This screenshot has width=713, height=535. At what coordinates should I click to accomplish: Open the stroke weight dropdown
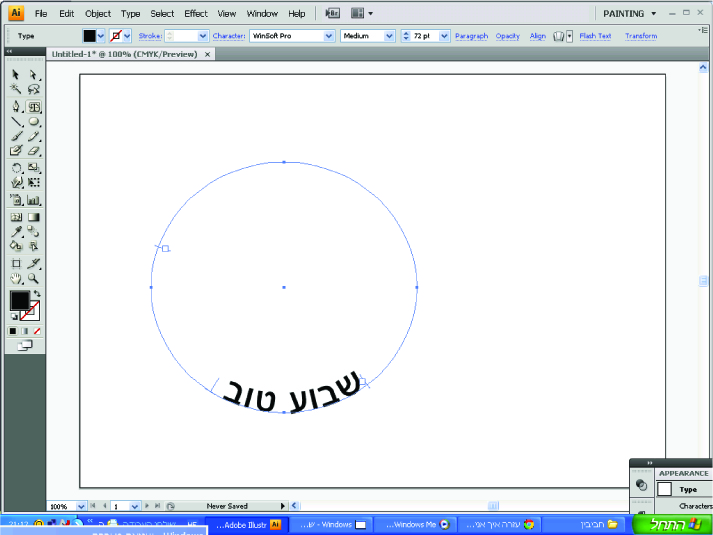(203, 36)
